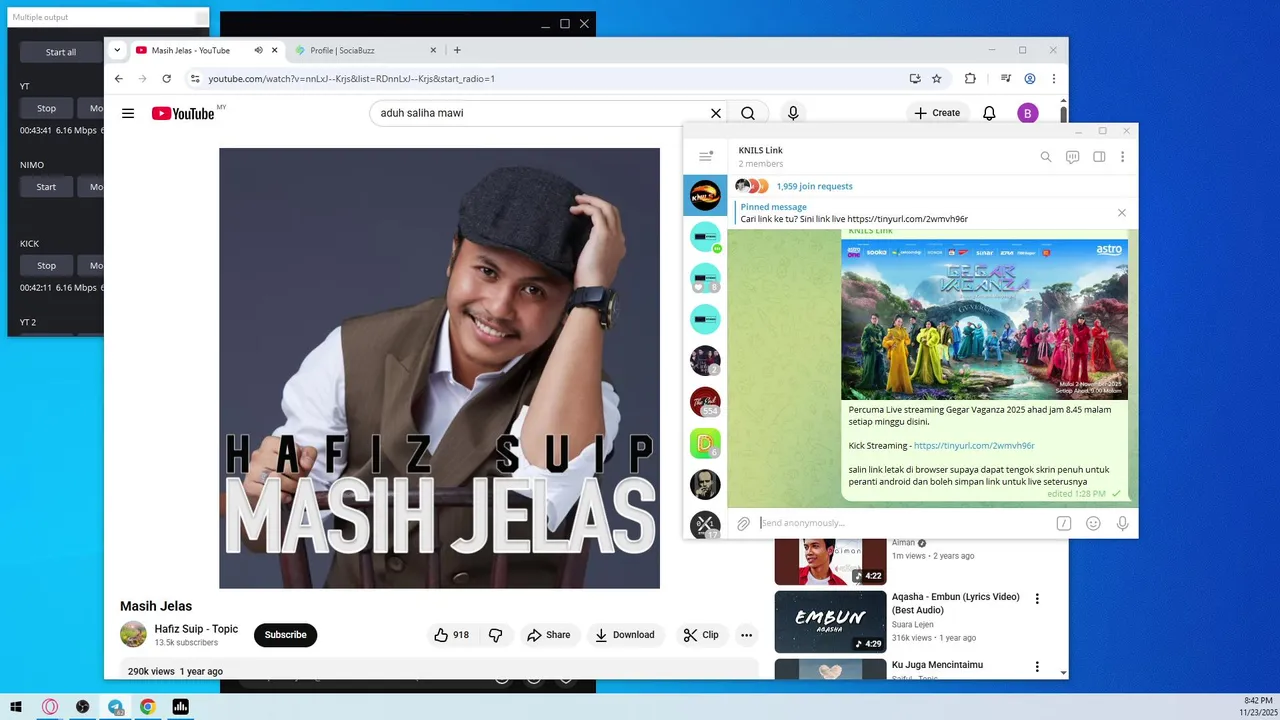Open options for Aqasha - Embun video
Image resolution: width=1280 pixels, height=720 pixels.
(1037, 599)
